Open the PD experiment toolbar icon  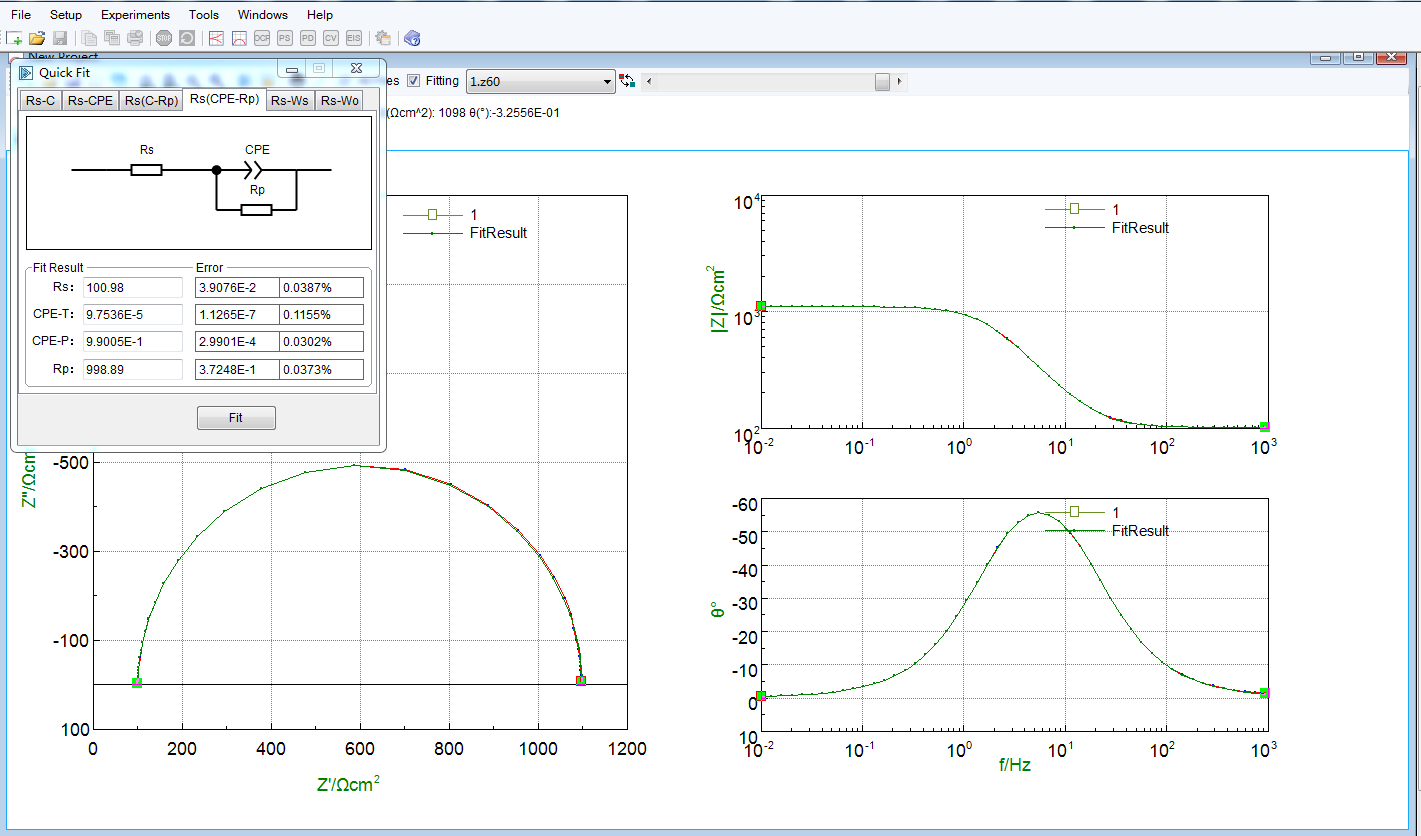pyautogui.click(x=308, y=38)
